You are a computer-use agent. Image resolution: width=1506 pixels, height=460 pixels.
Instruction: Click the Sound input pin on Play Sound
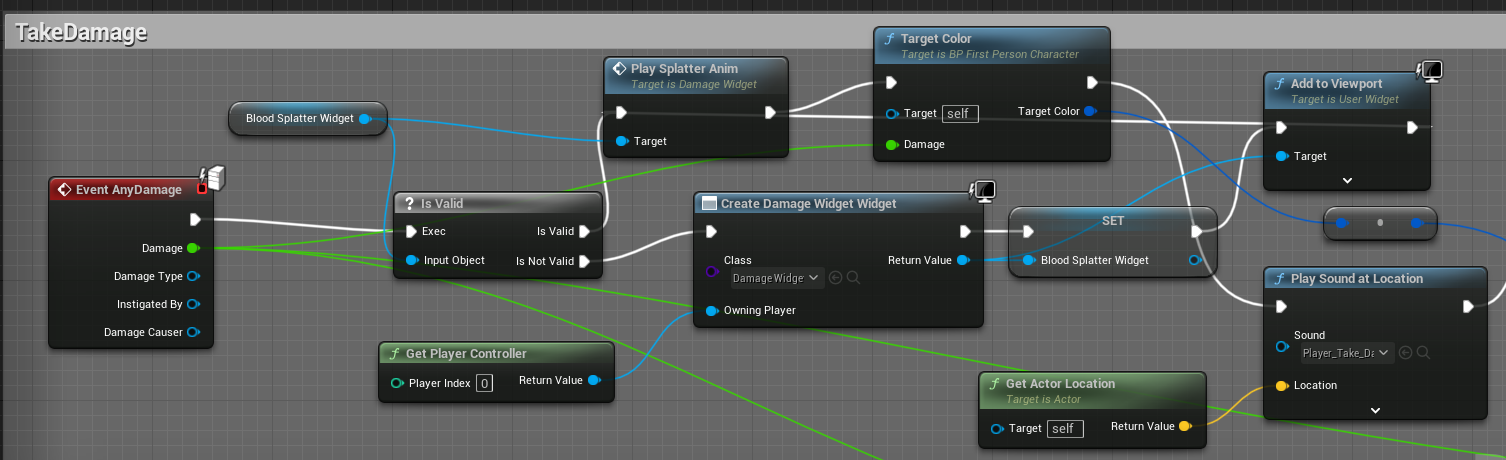point(1281,347)
